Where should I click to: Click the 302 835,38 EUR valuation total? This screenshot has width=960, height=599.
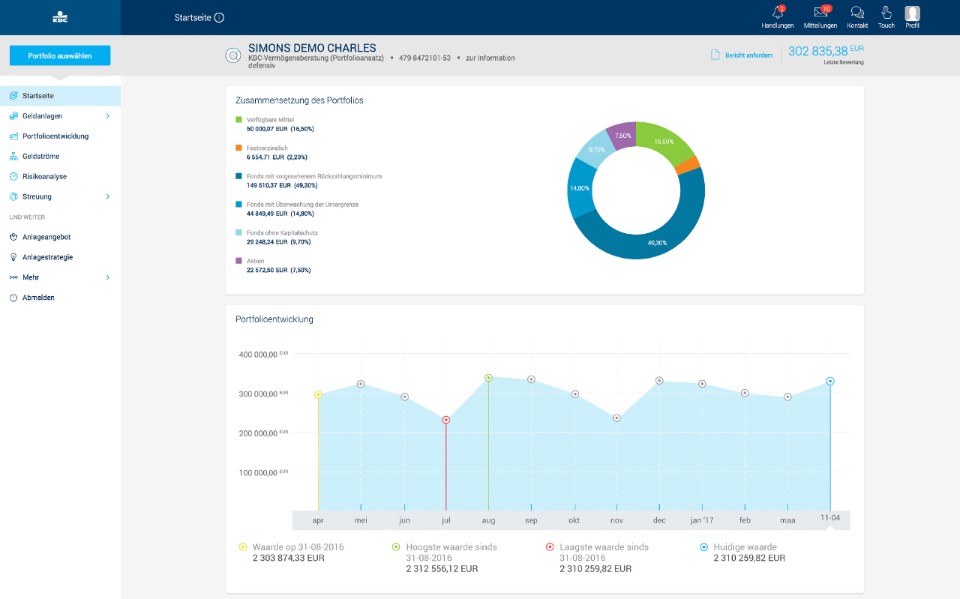click(x=826, y=51)
